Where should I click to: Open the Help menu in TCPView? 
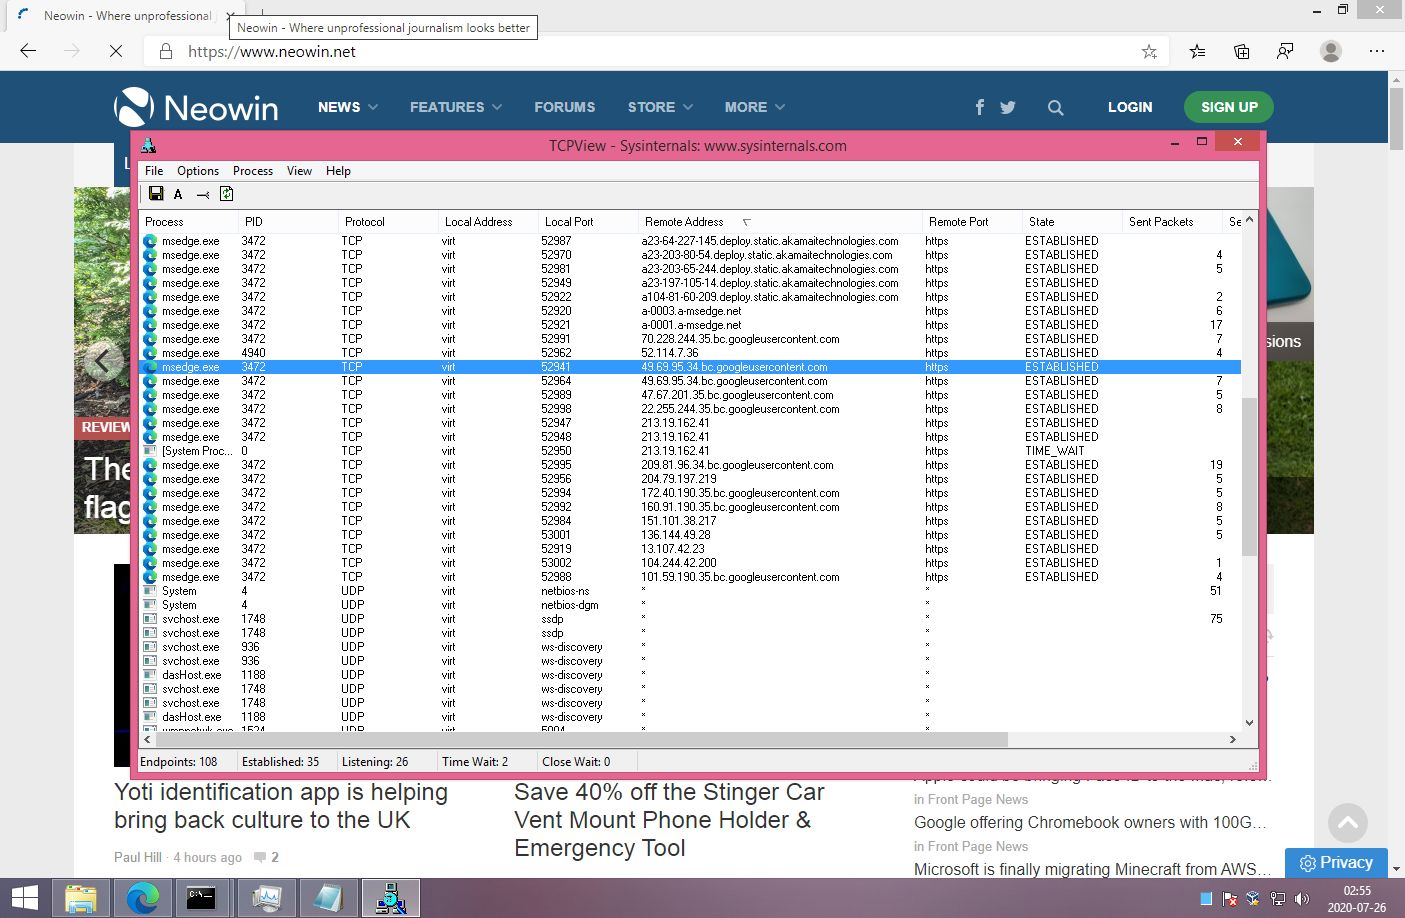pos(338,171)
